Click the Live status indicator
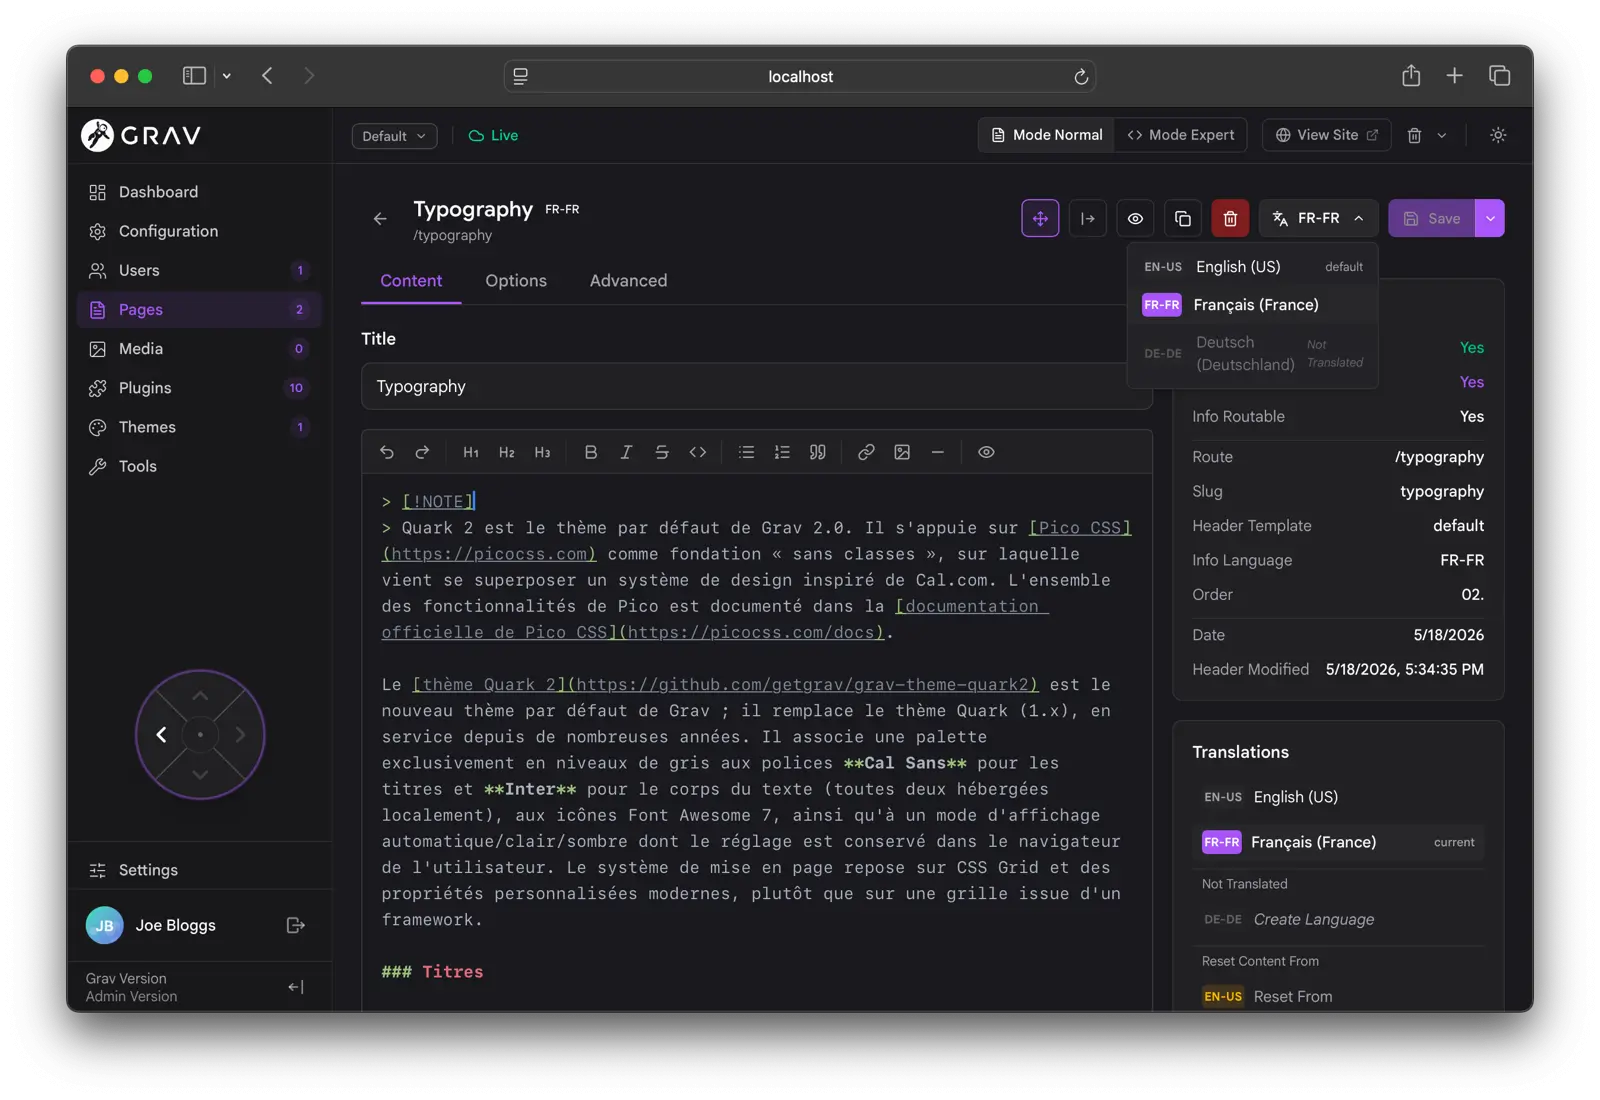1600x1100 pixels. [493, 136]
